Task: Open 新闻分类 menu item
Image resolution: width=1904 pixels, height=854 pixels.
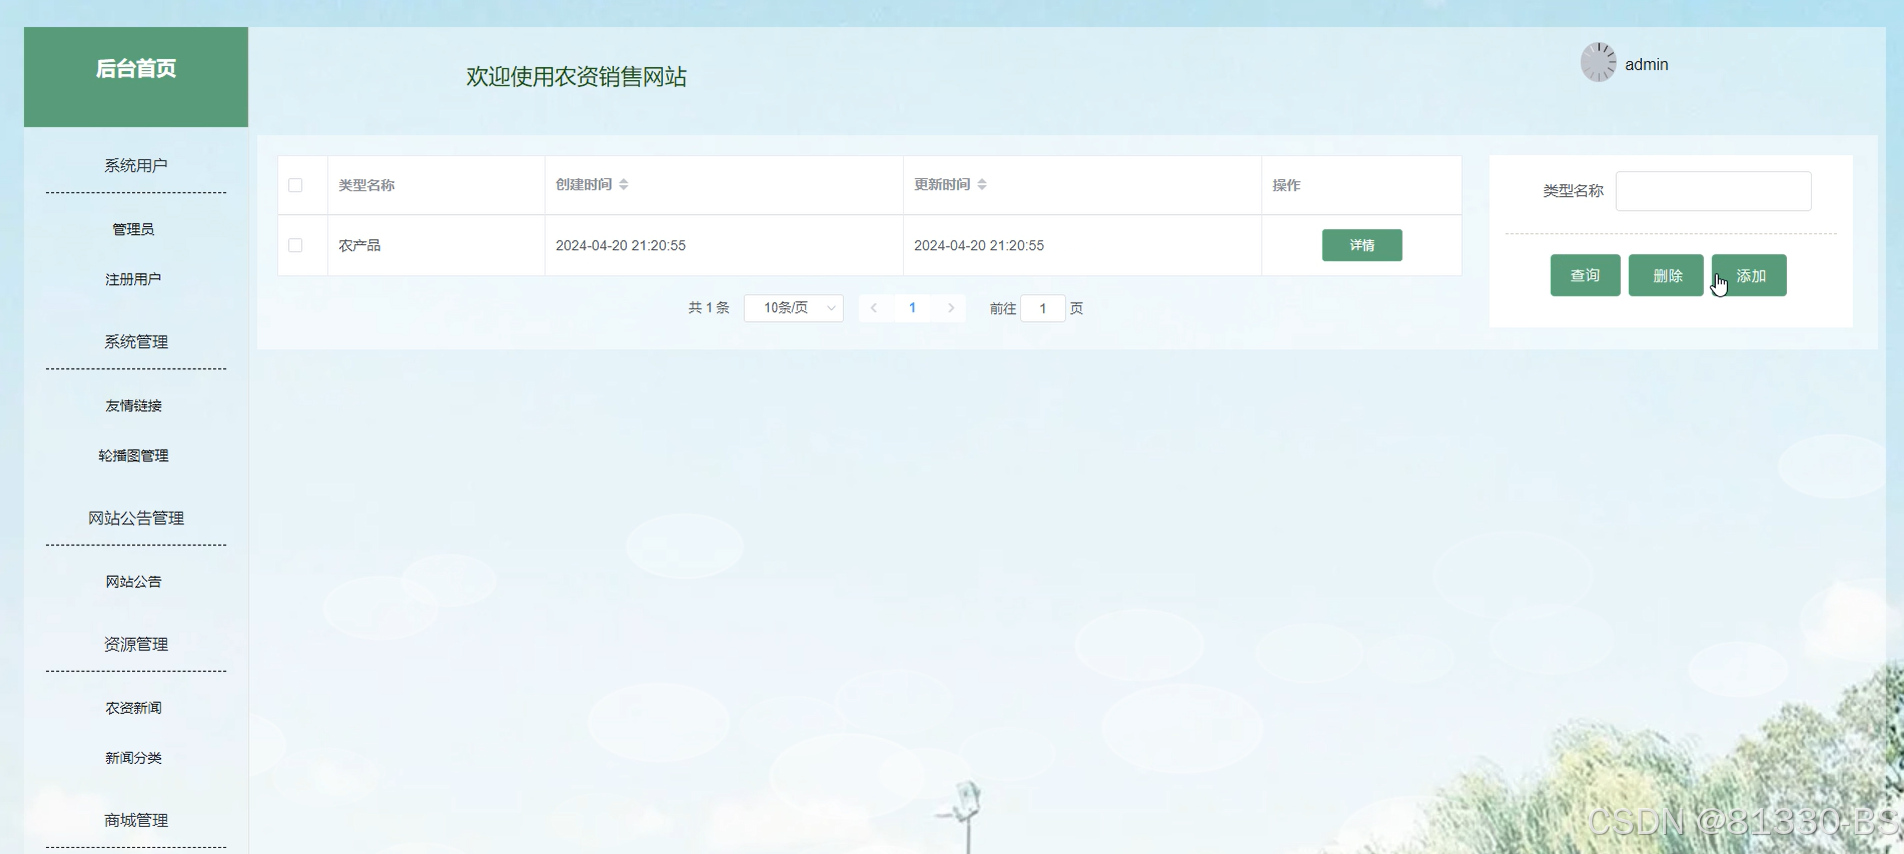Action: click(x=133, y=758)
